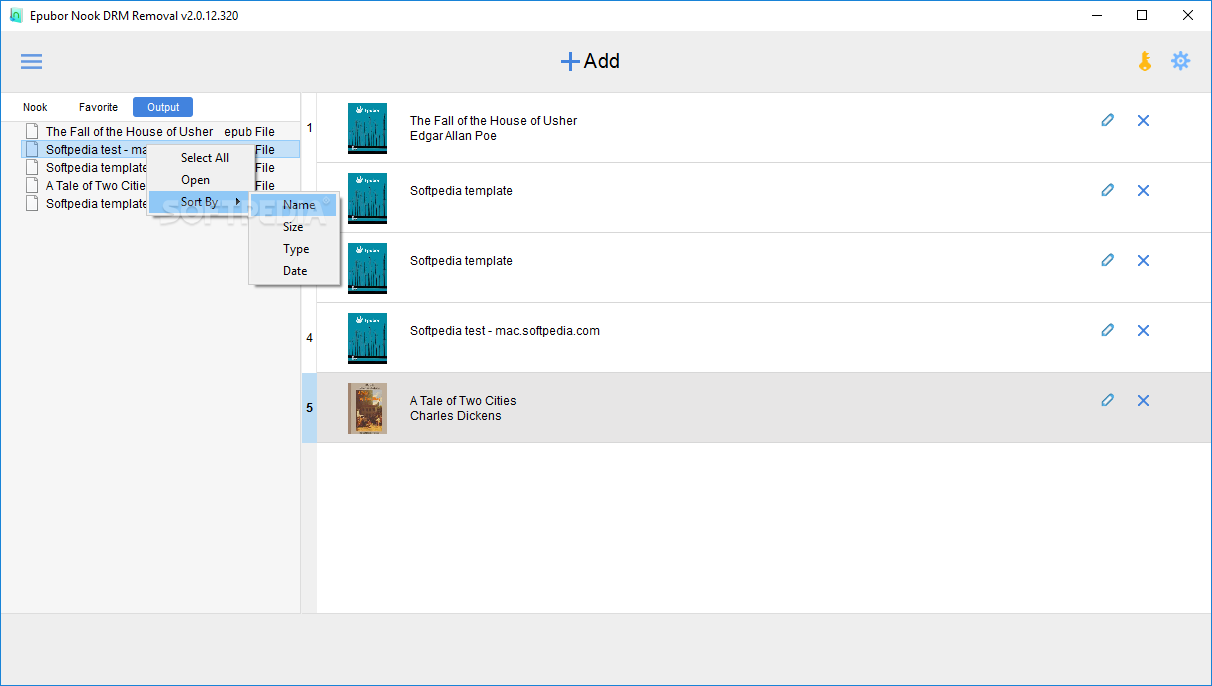This screenshot has height=686, width=1212.
Task: Click the app logo in the title bar
Action: tap(15, 15)
